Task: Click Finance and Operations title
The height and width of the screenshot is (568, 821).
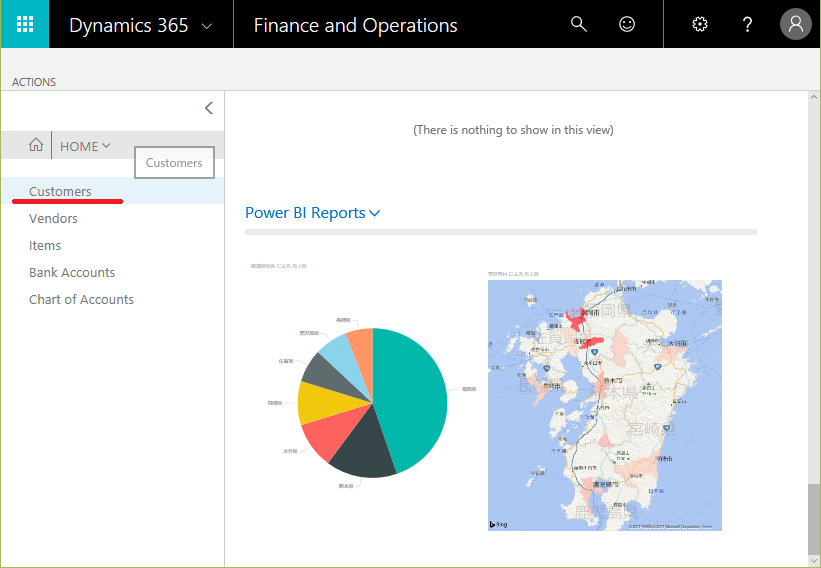Action: pyautogui.click(x=356, y=25)
